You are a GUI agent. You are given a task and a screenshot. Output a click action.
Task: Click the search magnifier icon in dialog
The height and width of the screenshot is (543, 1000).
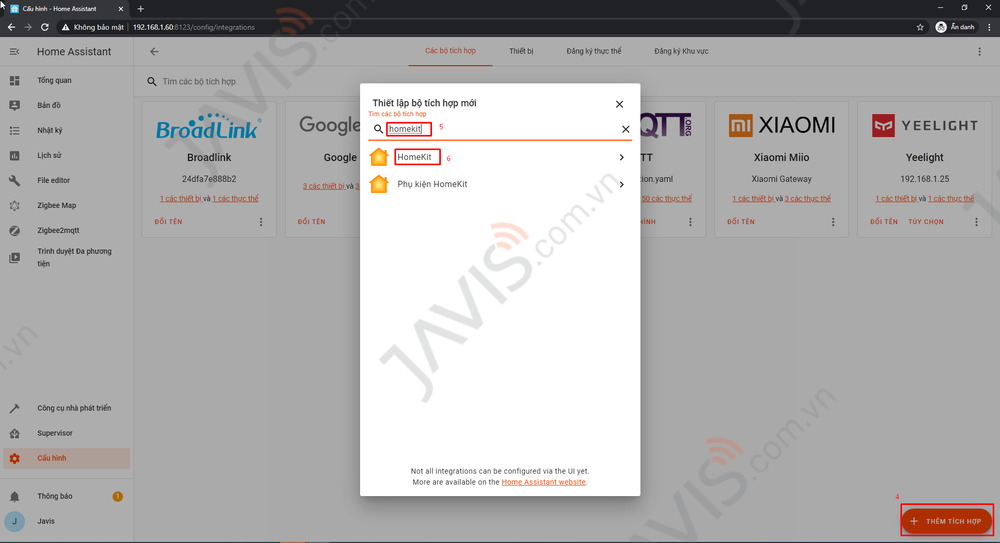[x=378, y=129]
